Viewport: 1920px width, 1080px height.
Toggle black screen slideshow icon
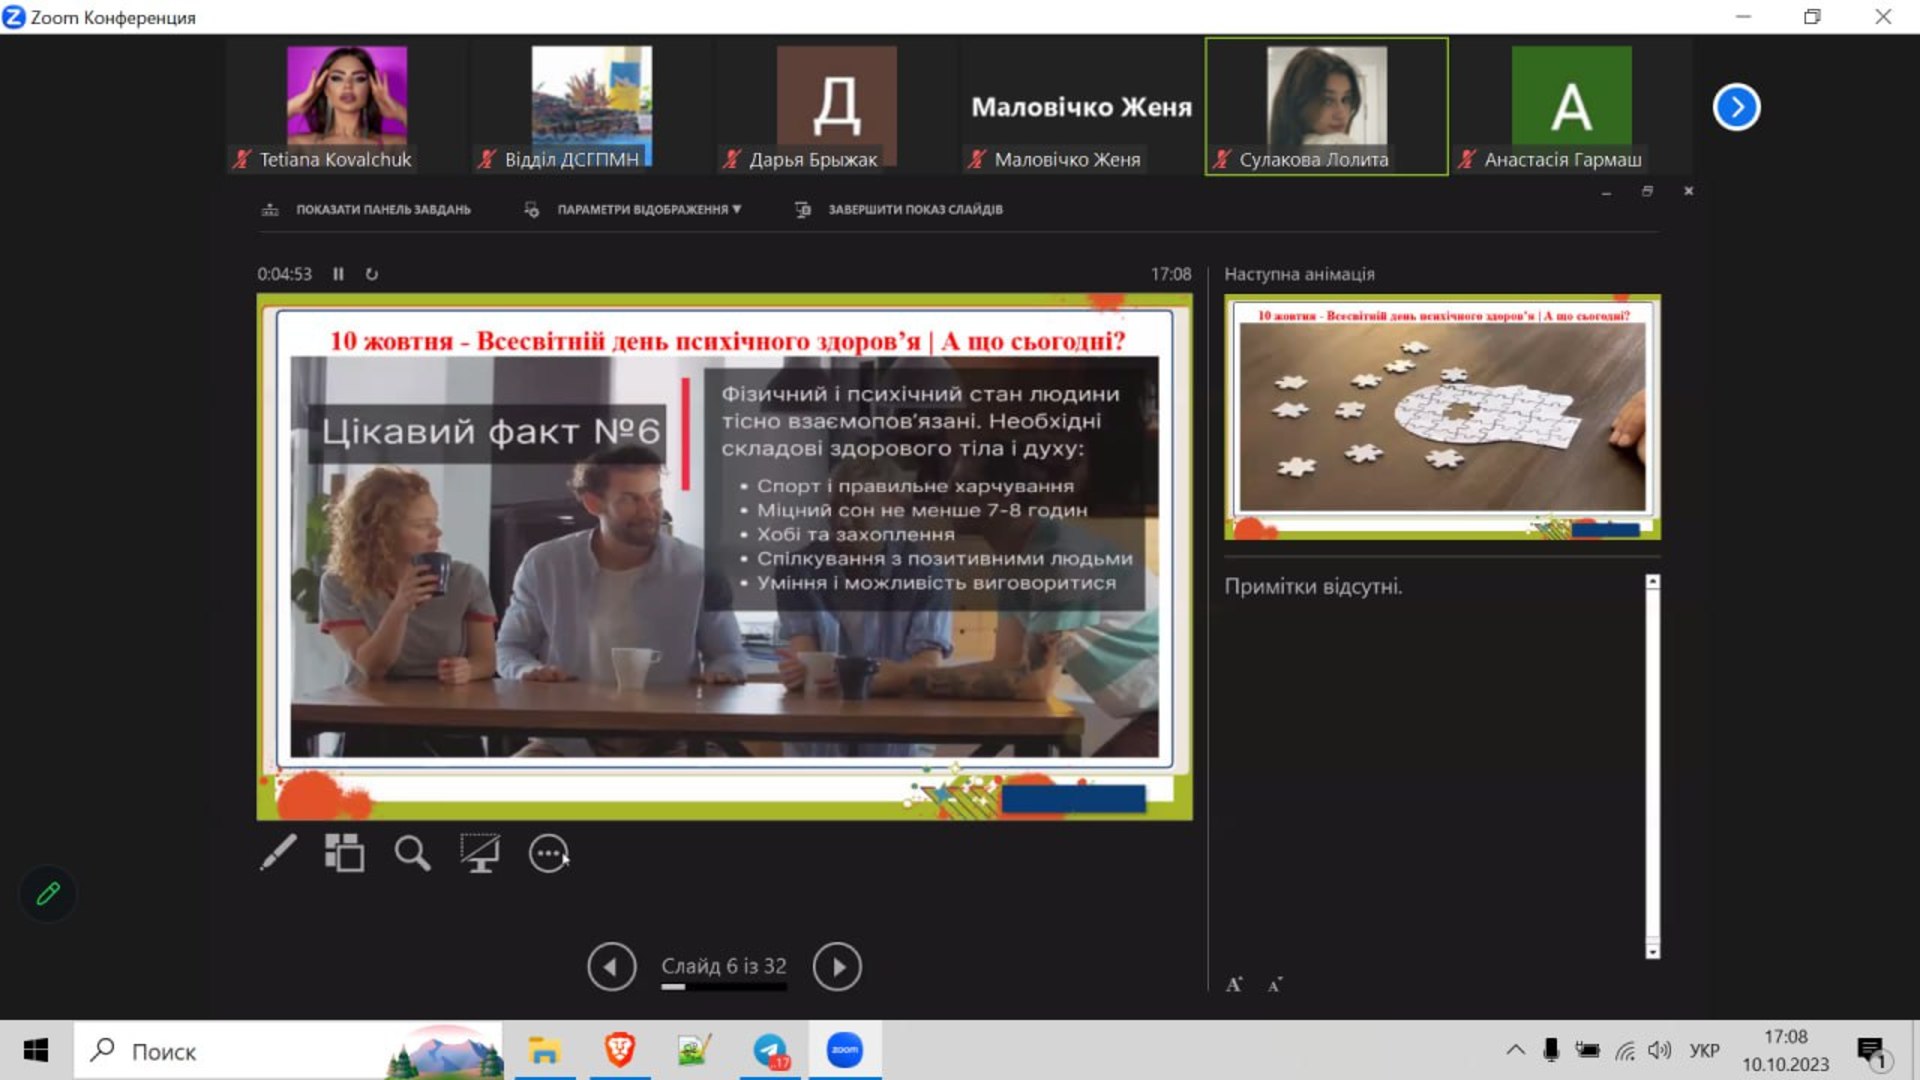click(480, 853)
